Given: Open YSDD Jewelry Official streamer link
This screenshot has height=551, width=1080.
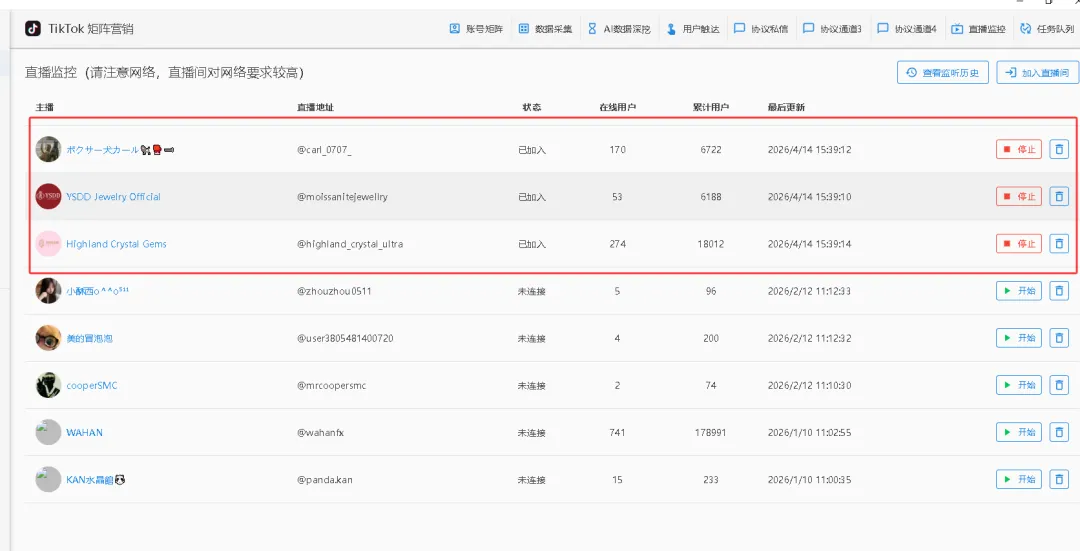Looking at the screenshot, I should point(113,197).
